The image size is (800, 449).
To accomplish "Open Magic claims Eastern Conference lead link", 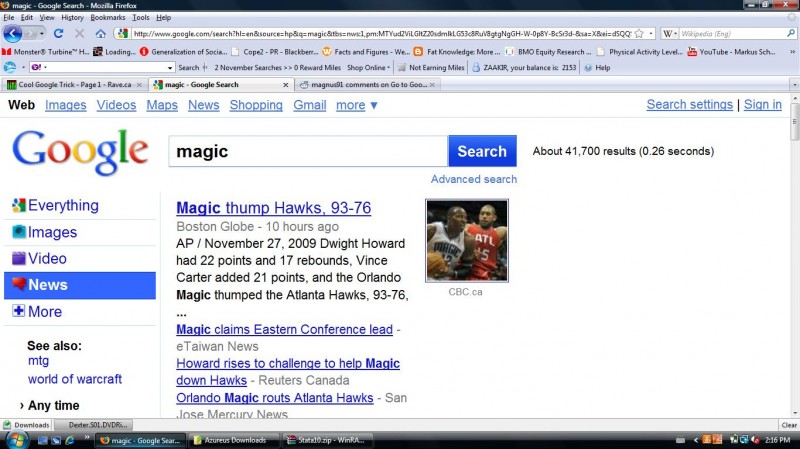I will [x=284, y=329].
